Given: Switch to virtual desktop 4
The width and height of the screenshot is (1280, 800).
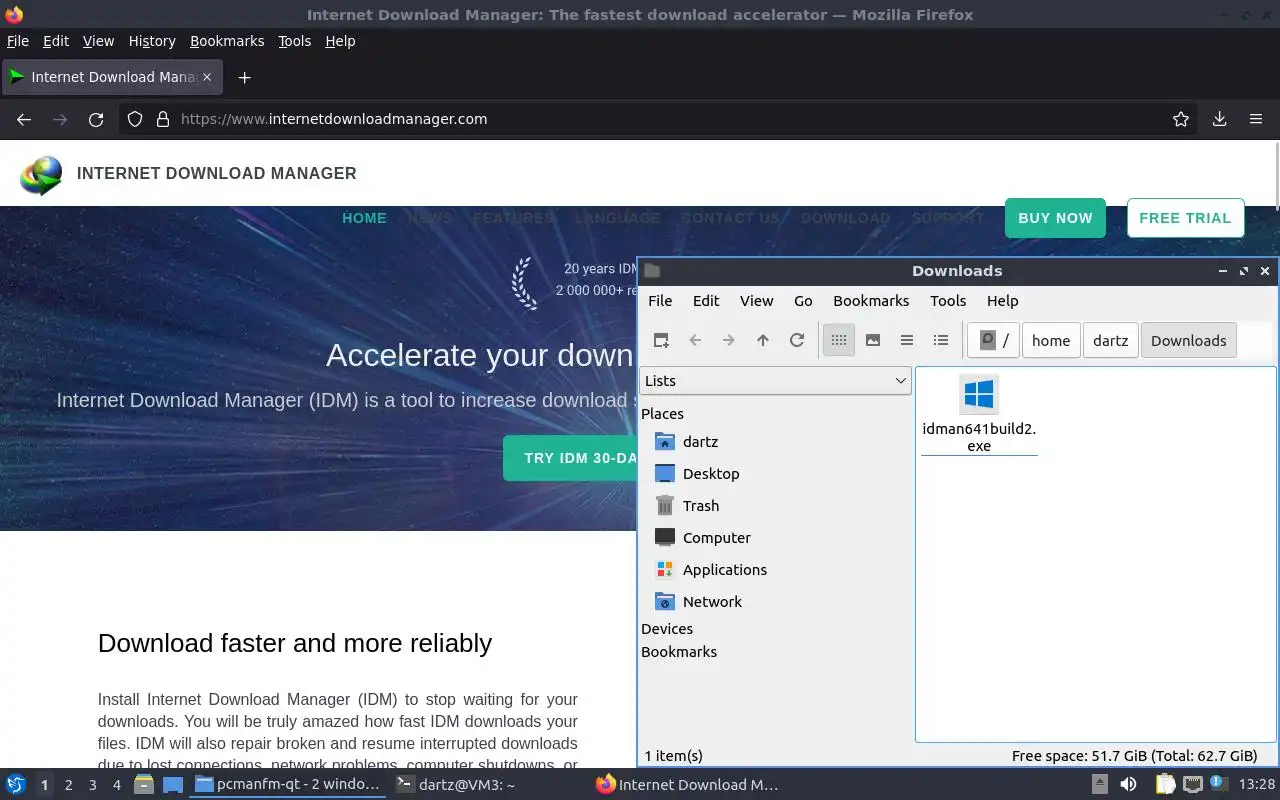Looking at the screenshot, I should coord(116,785).
